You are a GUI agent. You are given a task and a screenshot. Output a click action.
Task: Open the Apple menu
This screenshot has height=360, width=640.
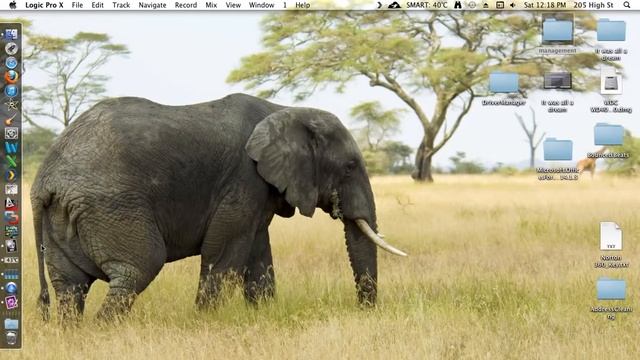click(13, 5)
